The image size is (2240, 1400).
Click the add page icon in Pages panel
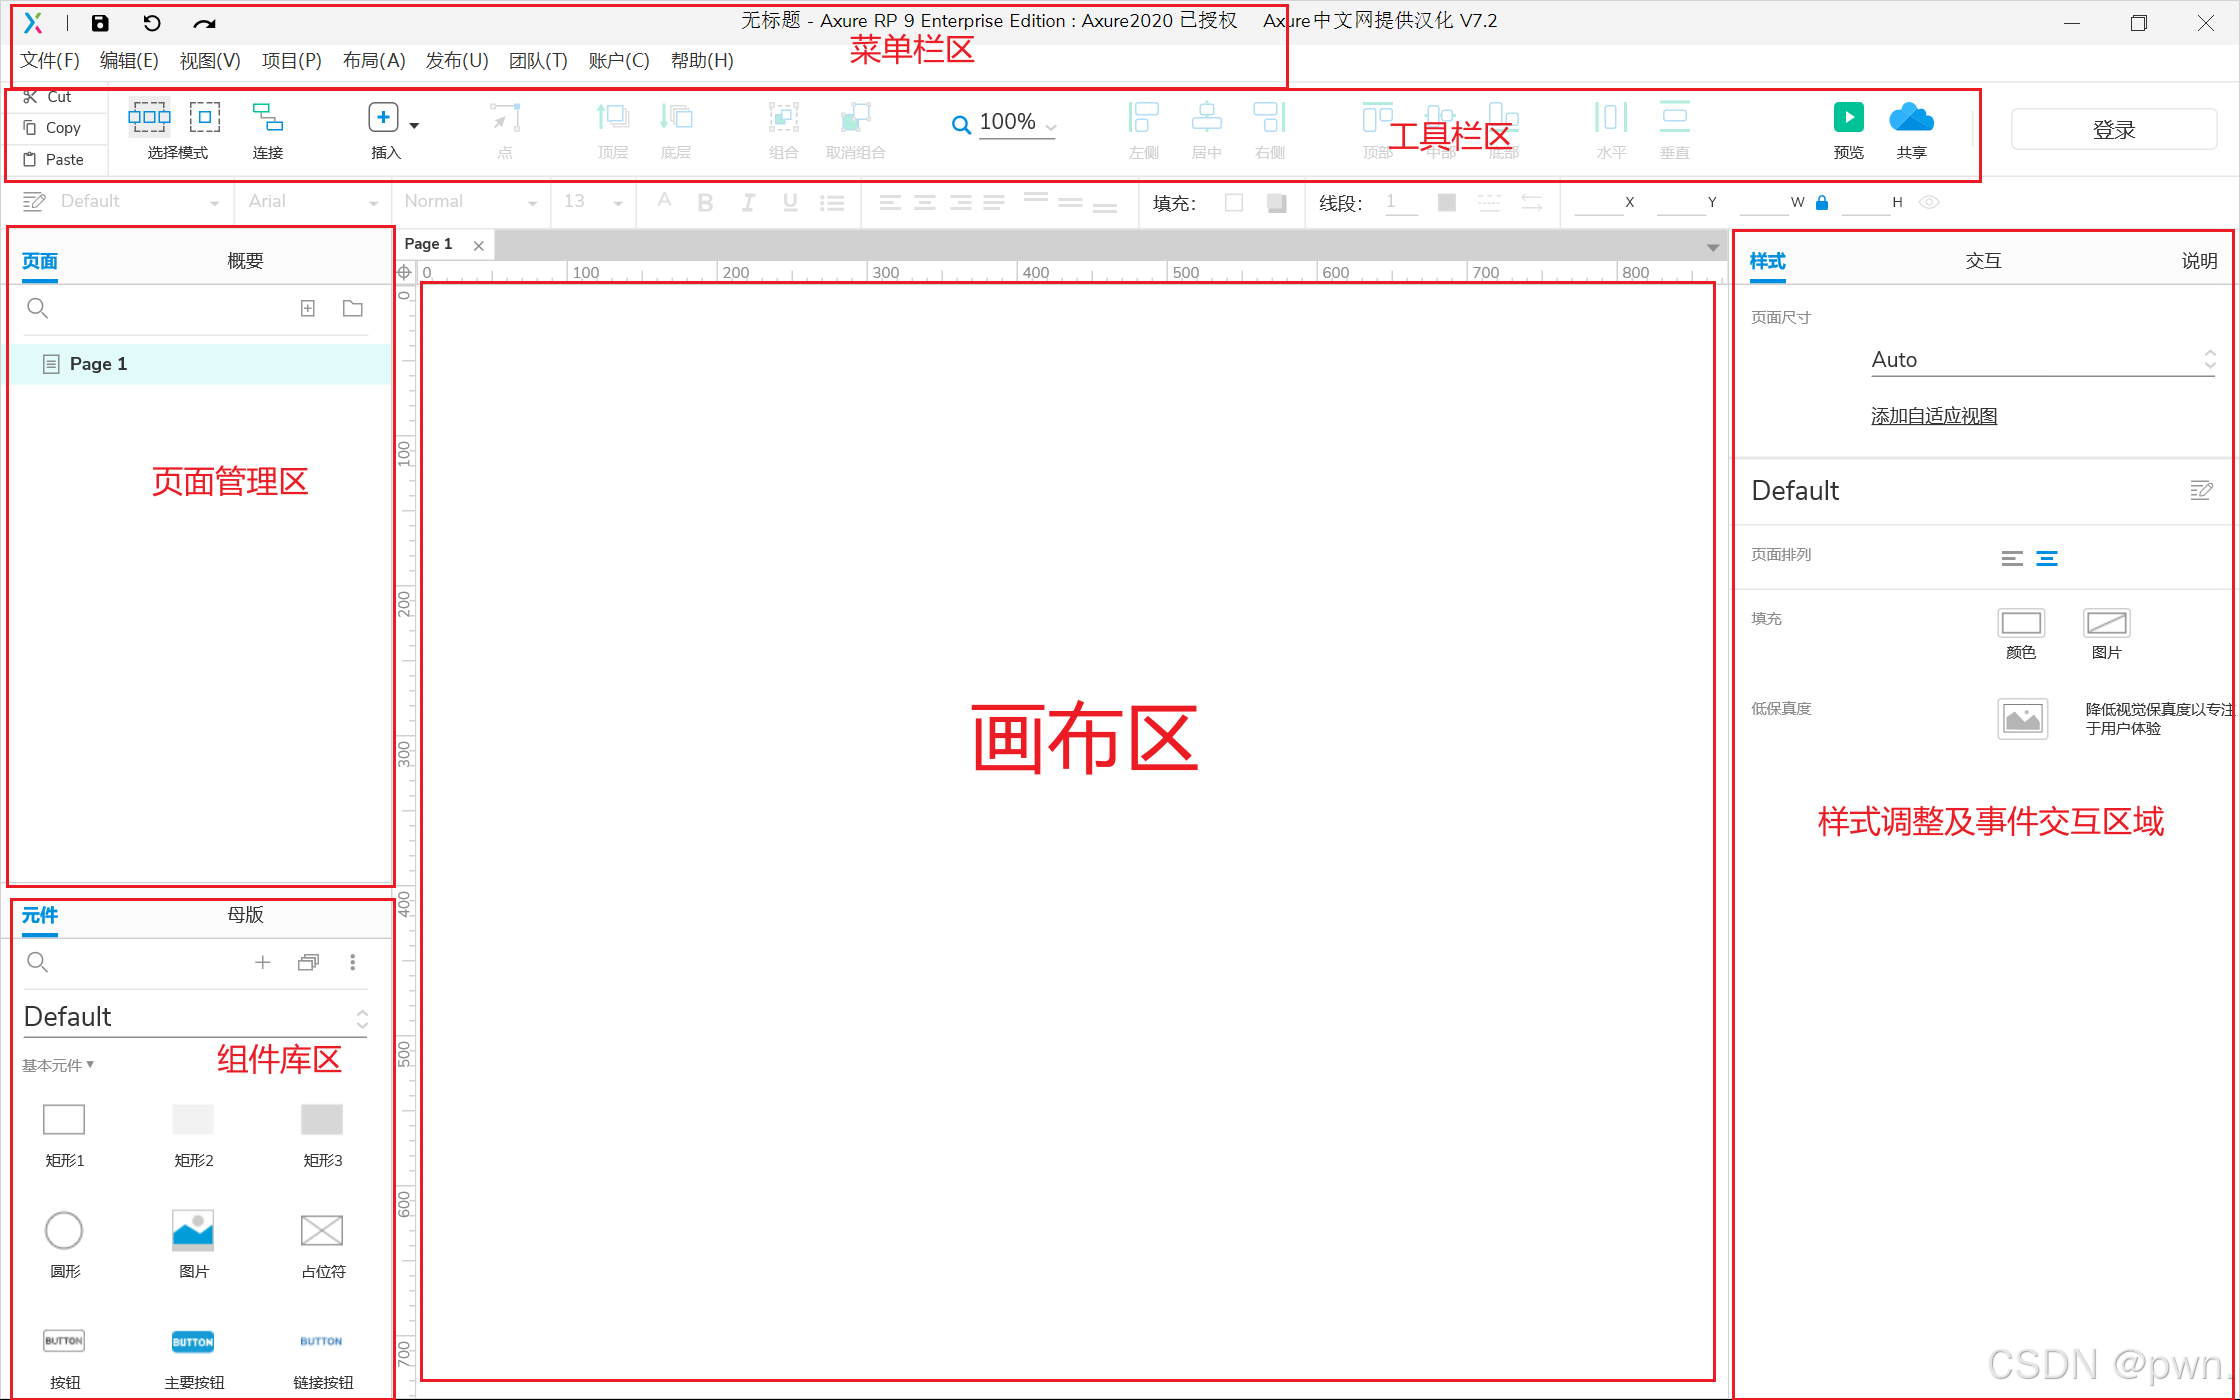click(308, 308)
